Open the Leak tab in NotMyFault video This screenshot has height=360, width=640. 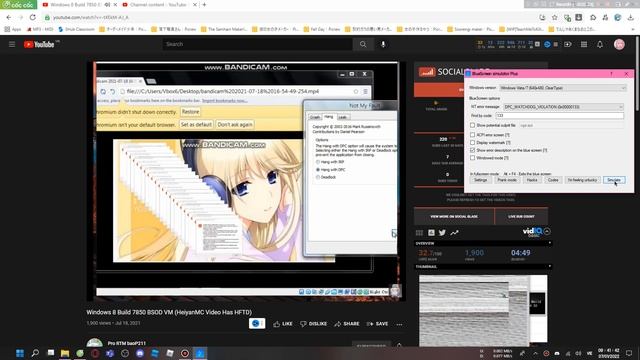click(342, 117)
